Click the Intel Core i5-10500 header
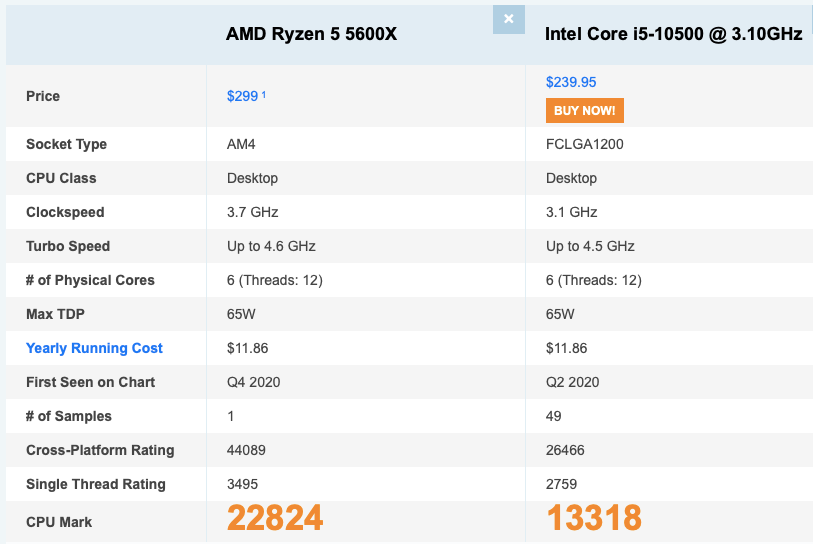The image size is (813, 544). click(x=673, y=34)
